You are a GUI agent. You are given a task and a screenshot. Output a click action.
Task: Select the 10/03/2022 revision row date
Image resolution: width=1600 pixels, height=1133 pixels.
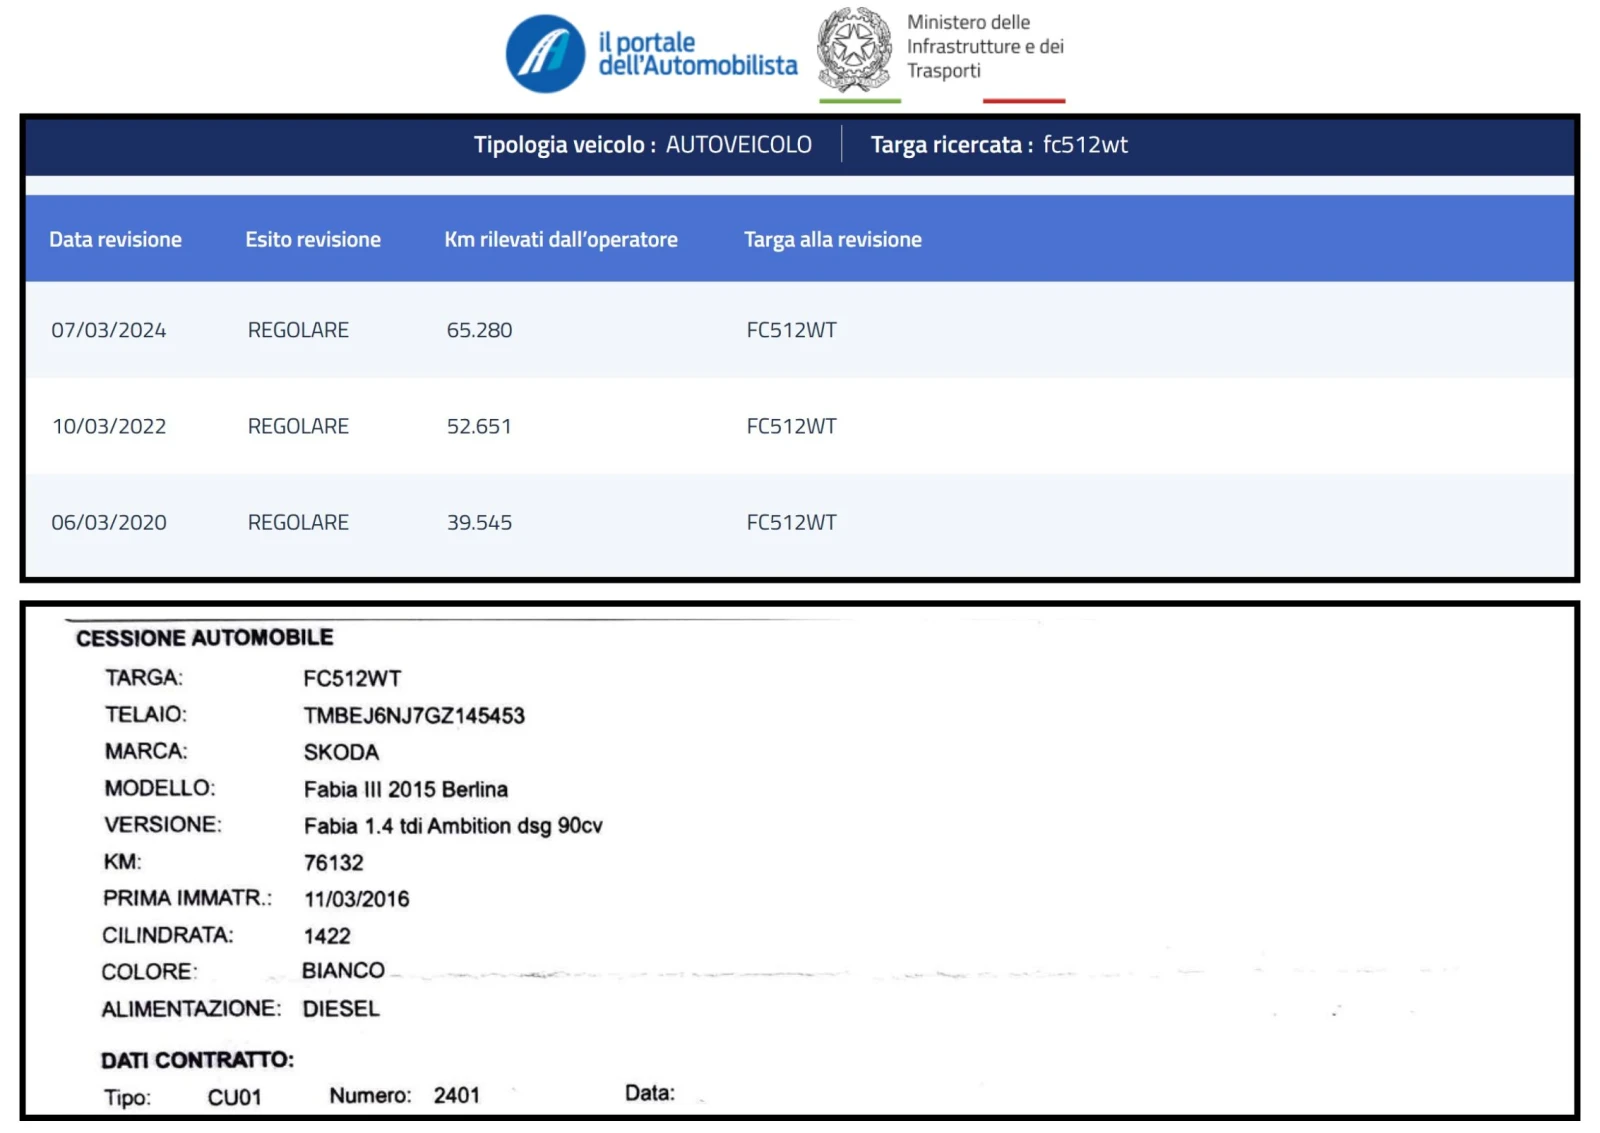(x=109, y=427)
